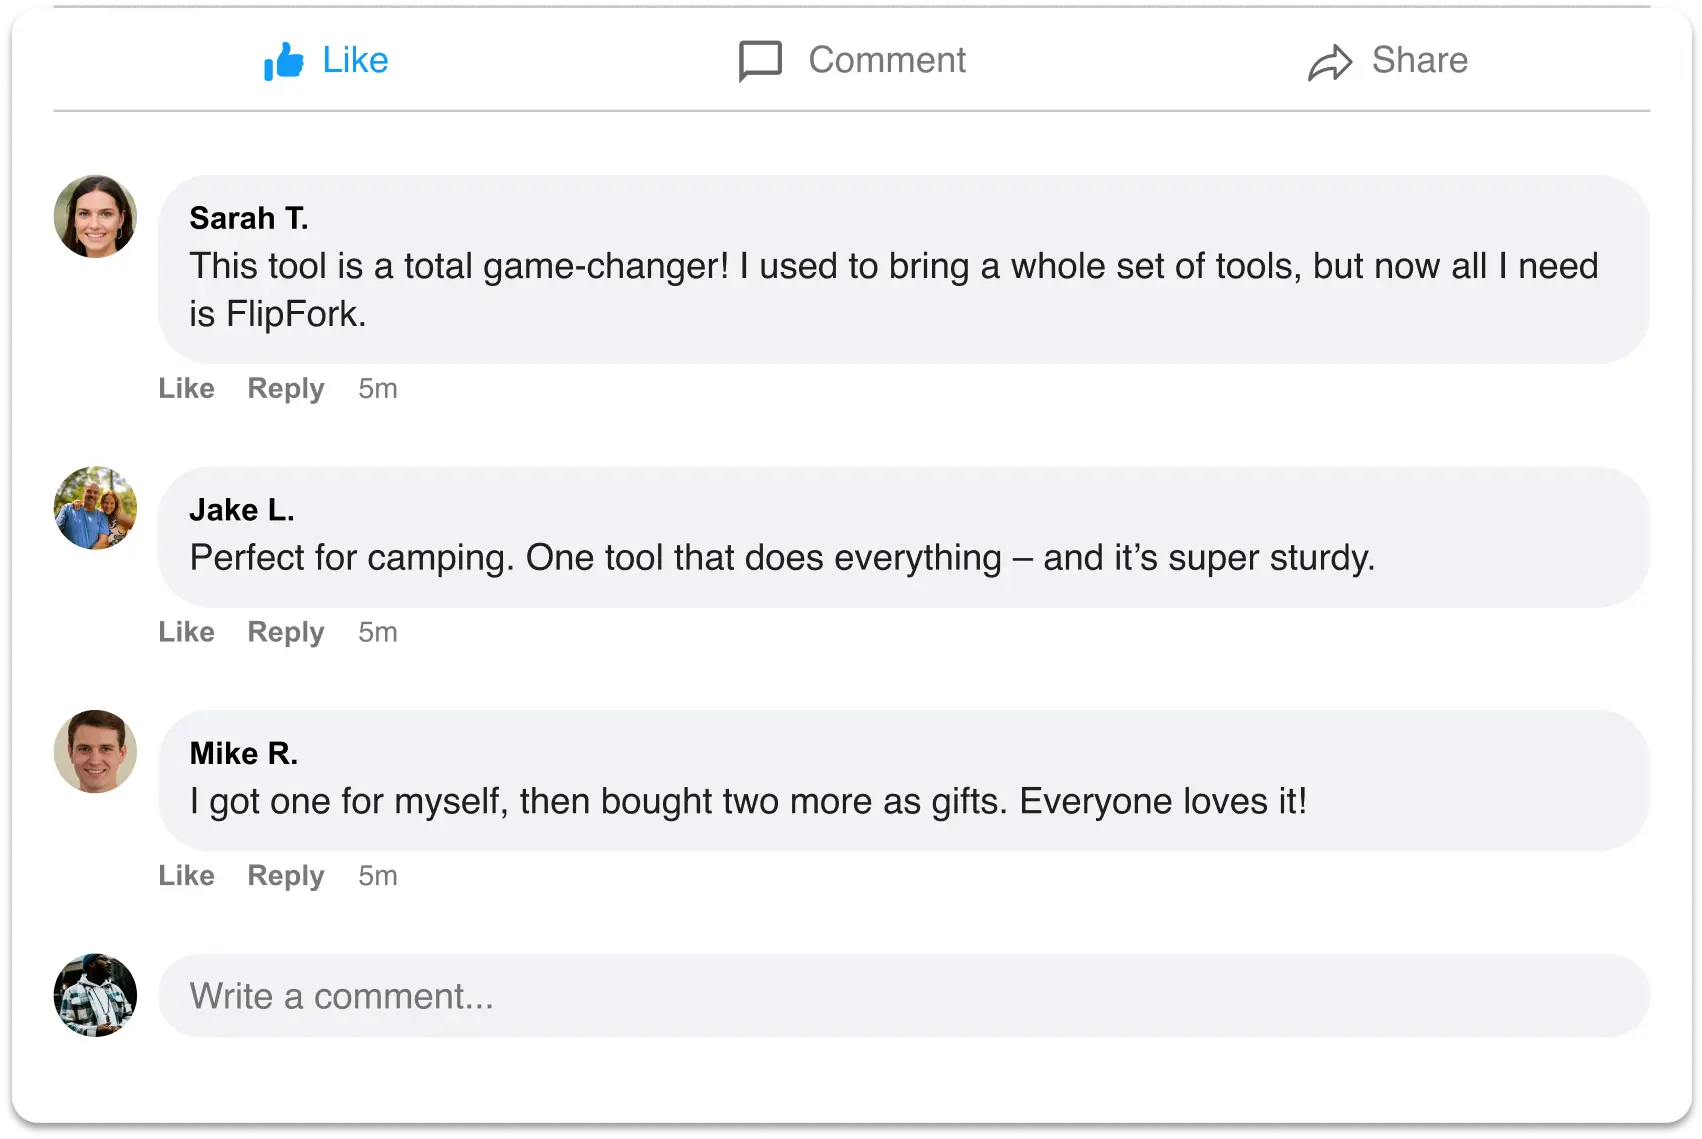Click 5m timestamp under Mike R.'s comment
The height and width of the screenshot is (1139, 1702).
[378, 875]
